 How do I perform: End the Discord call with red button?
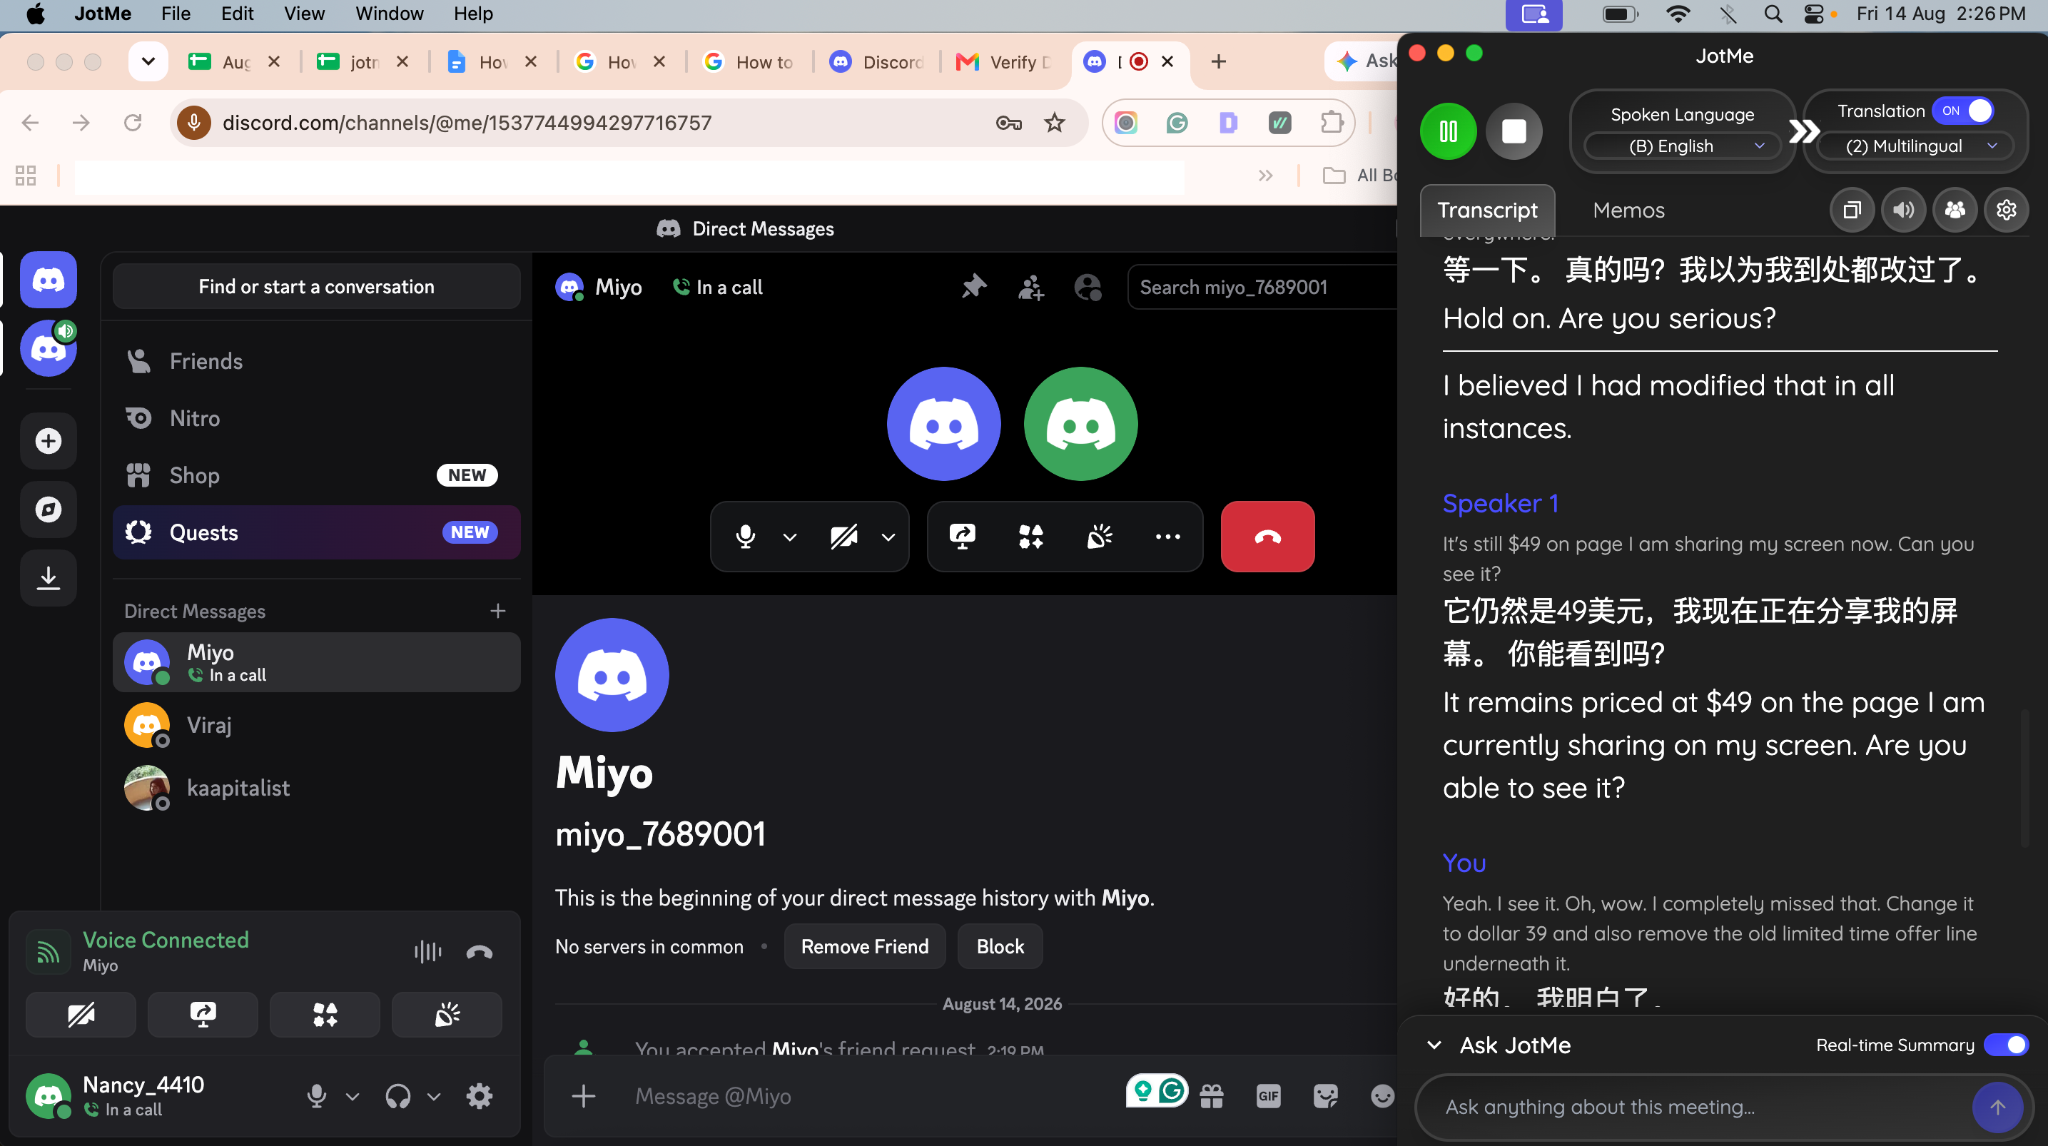pyautogui.click(x=1267, y=537)
